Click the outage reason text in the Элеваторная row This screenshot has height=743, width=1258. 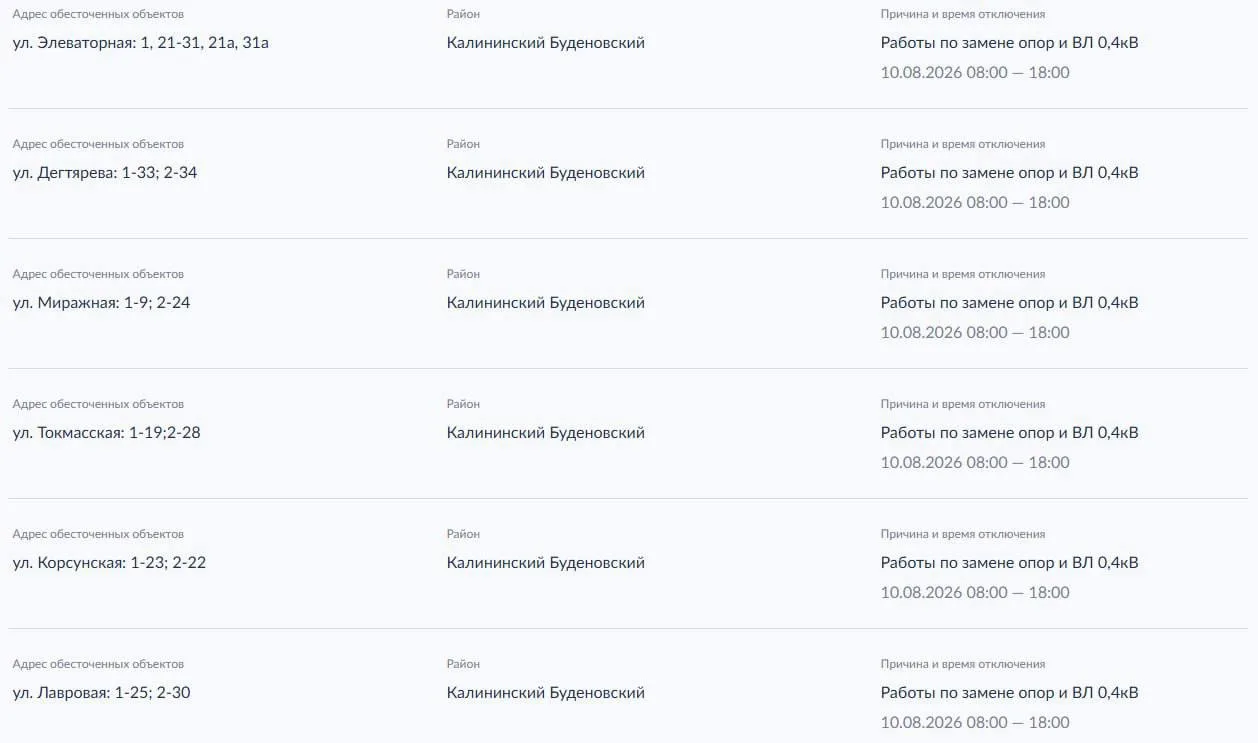point(1010,43)
